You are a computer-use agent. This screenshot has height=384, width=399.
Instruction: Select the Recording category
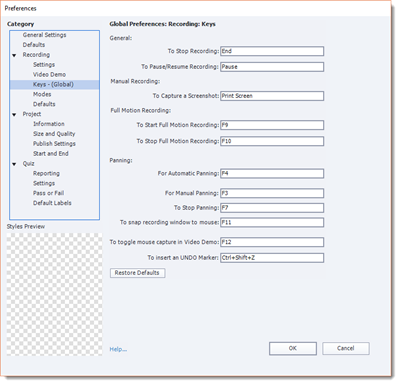(36, 55)
